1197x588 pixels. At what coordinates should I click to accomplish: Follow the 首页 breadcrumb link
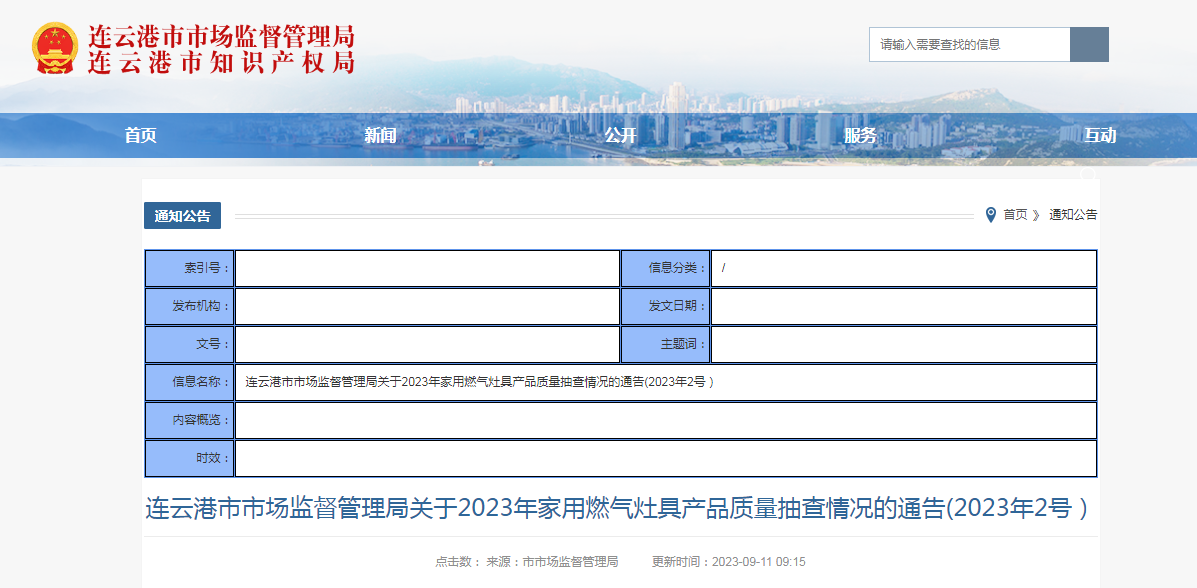pyautogui.click(x=1015, y=215)
